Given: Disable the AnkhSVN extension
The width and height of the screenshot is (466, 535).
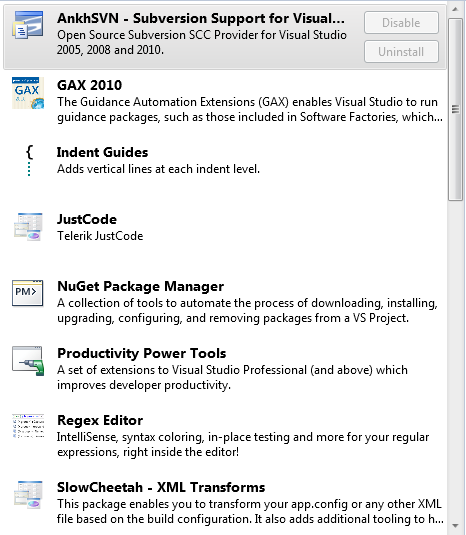Looking at the screenshot, I should (401, 23).
